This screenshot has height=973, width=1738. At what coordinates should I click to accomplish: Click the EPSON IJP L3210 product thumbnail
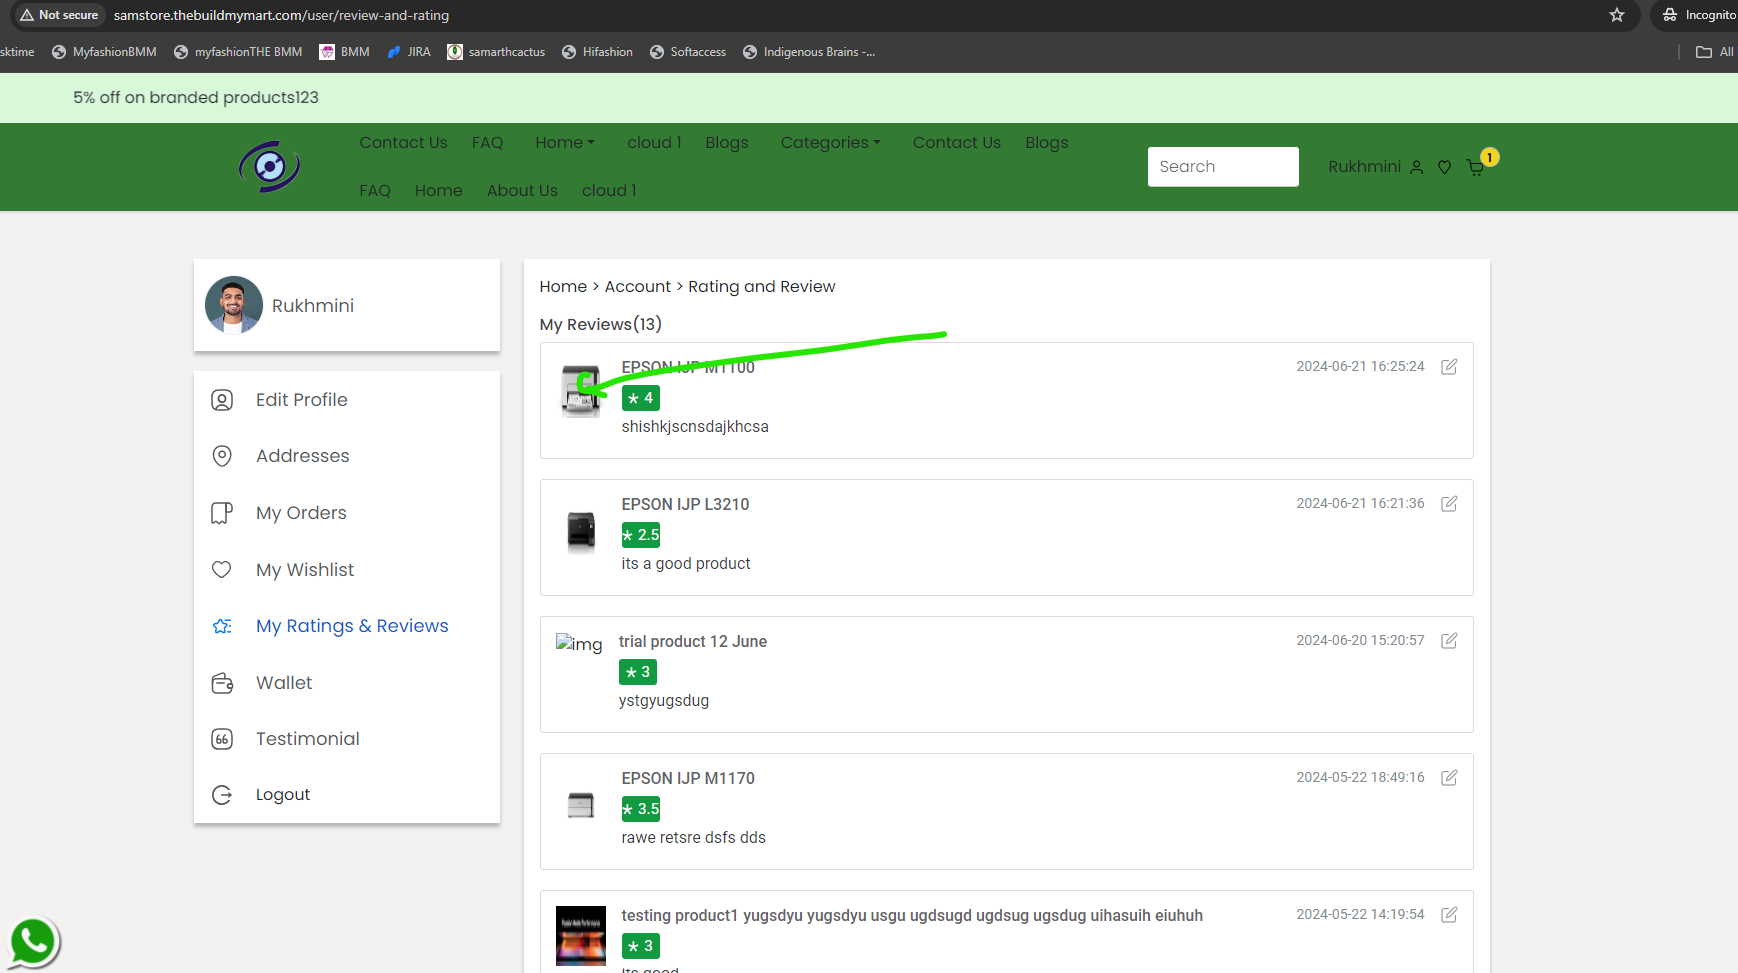(581, 531)
